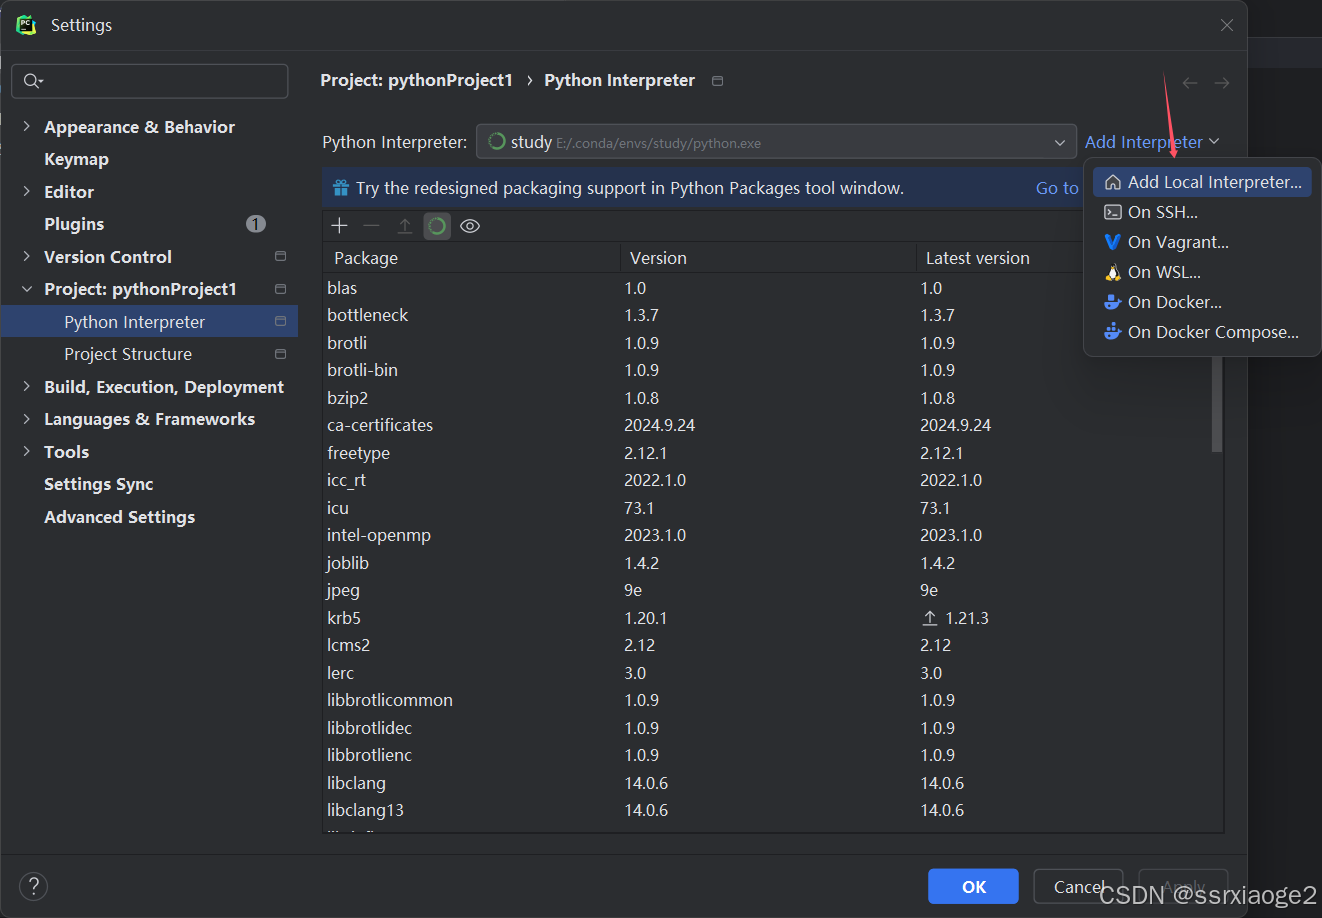
Task: Click the OK button
Action: click(x=973, y=887)
